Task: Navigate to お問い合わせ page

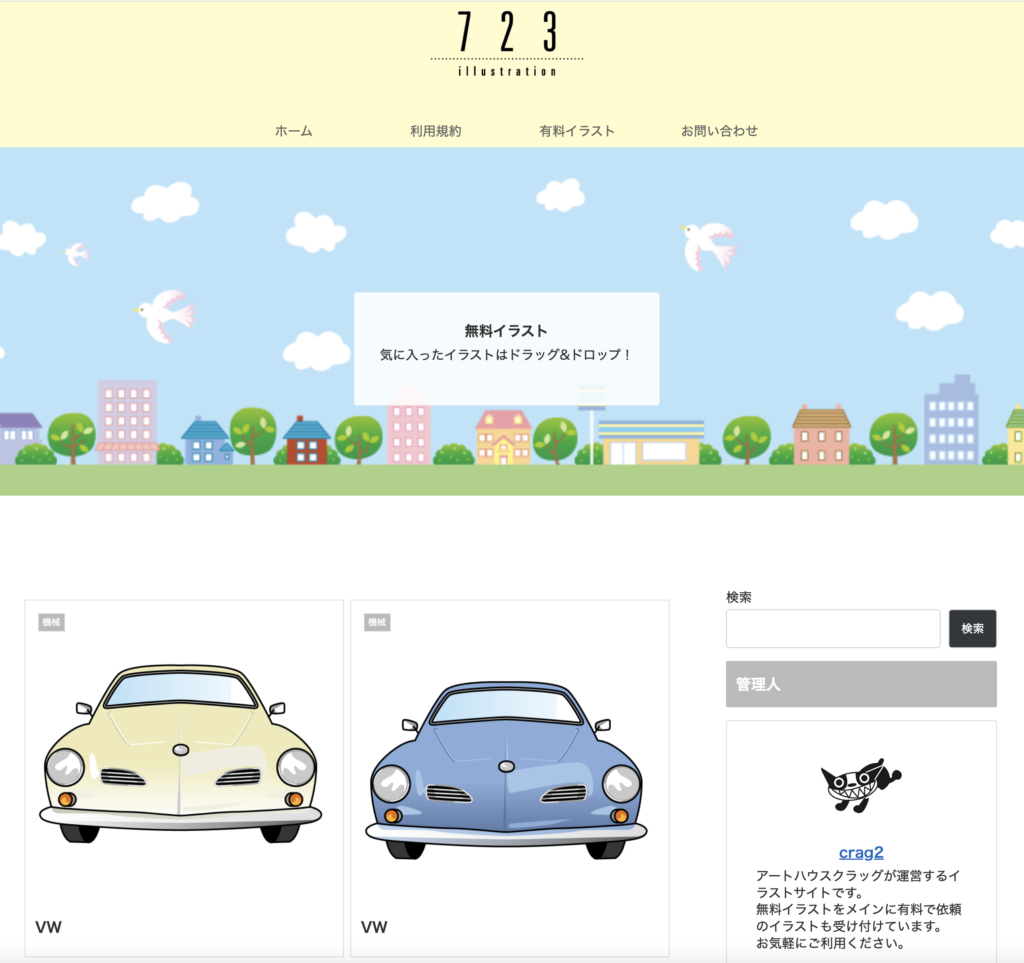Action: pos(719,131)
